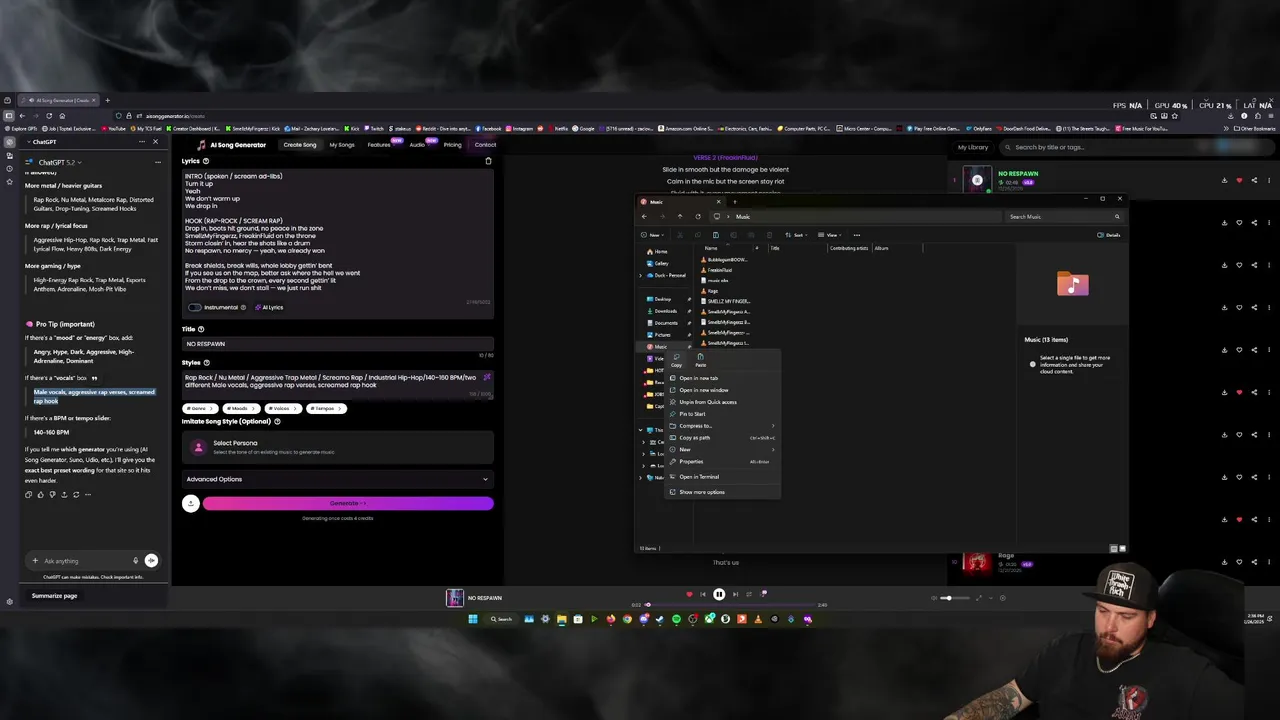Image resolution: width=1280 pixels, height=720 pixels.
Task: Click the pink Generate button
Action: click(348, 503)
